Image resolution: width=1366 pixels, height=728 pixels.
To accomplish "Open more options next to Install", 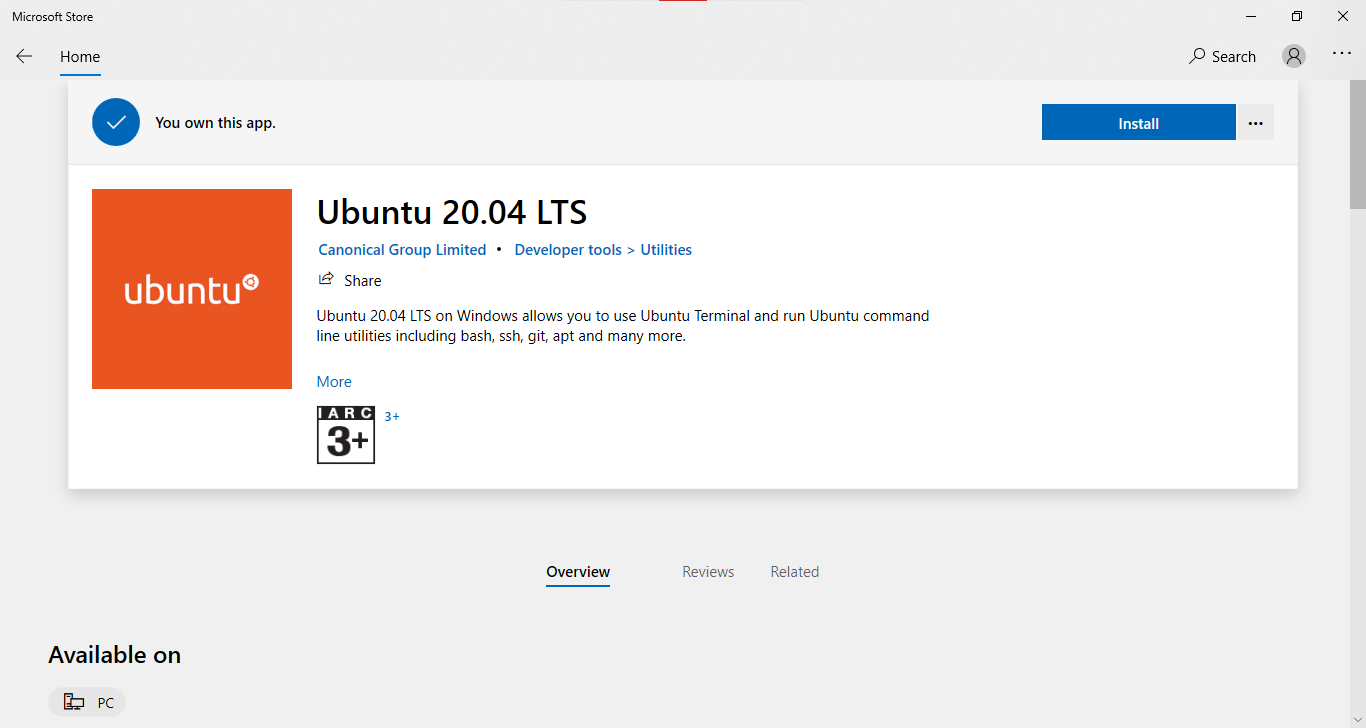I will (1256, 123).
